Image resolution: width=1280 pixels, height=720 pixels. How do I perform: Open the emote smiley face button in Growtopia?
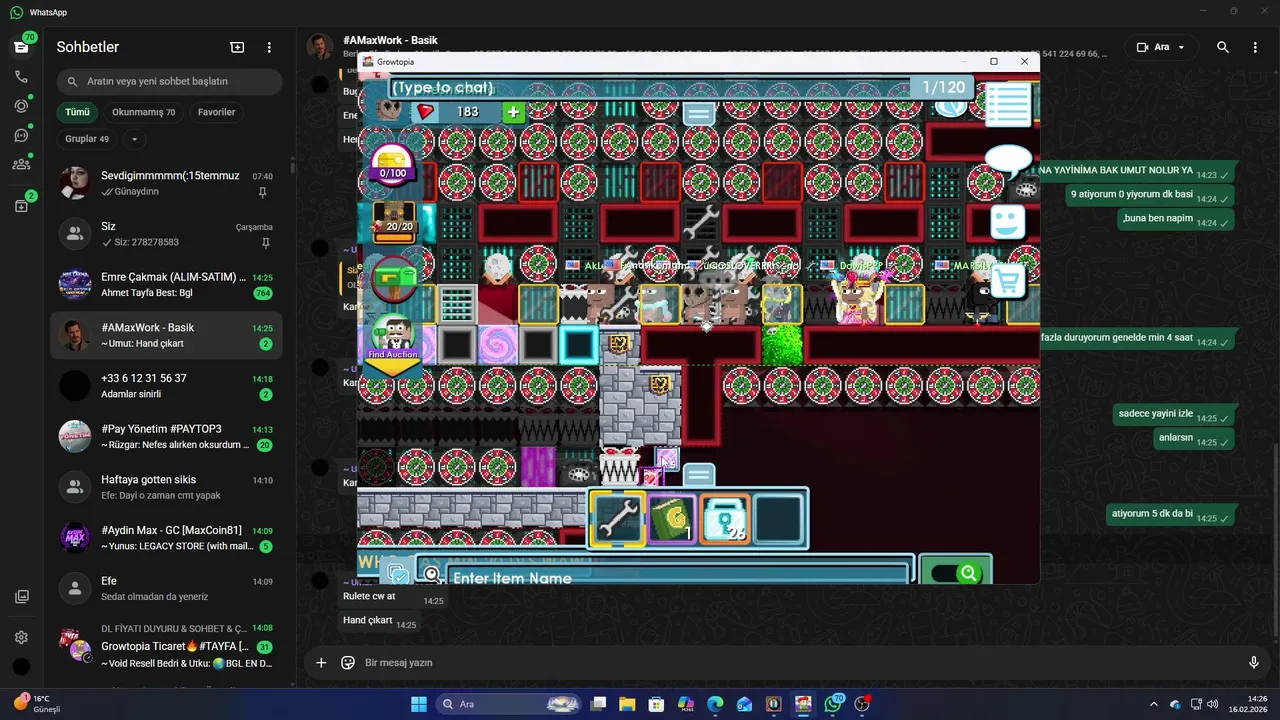1008,222
